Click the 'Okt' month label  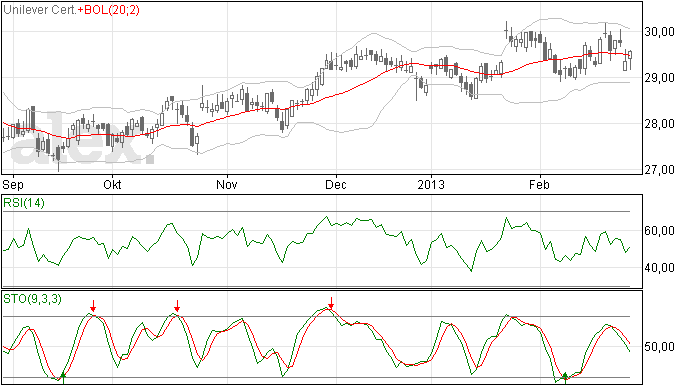pos(112,184)
